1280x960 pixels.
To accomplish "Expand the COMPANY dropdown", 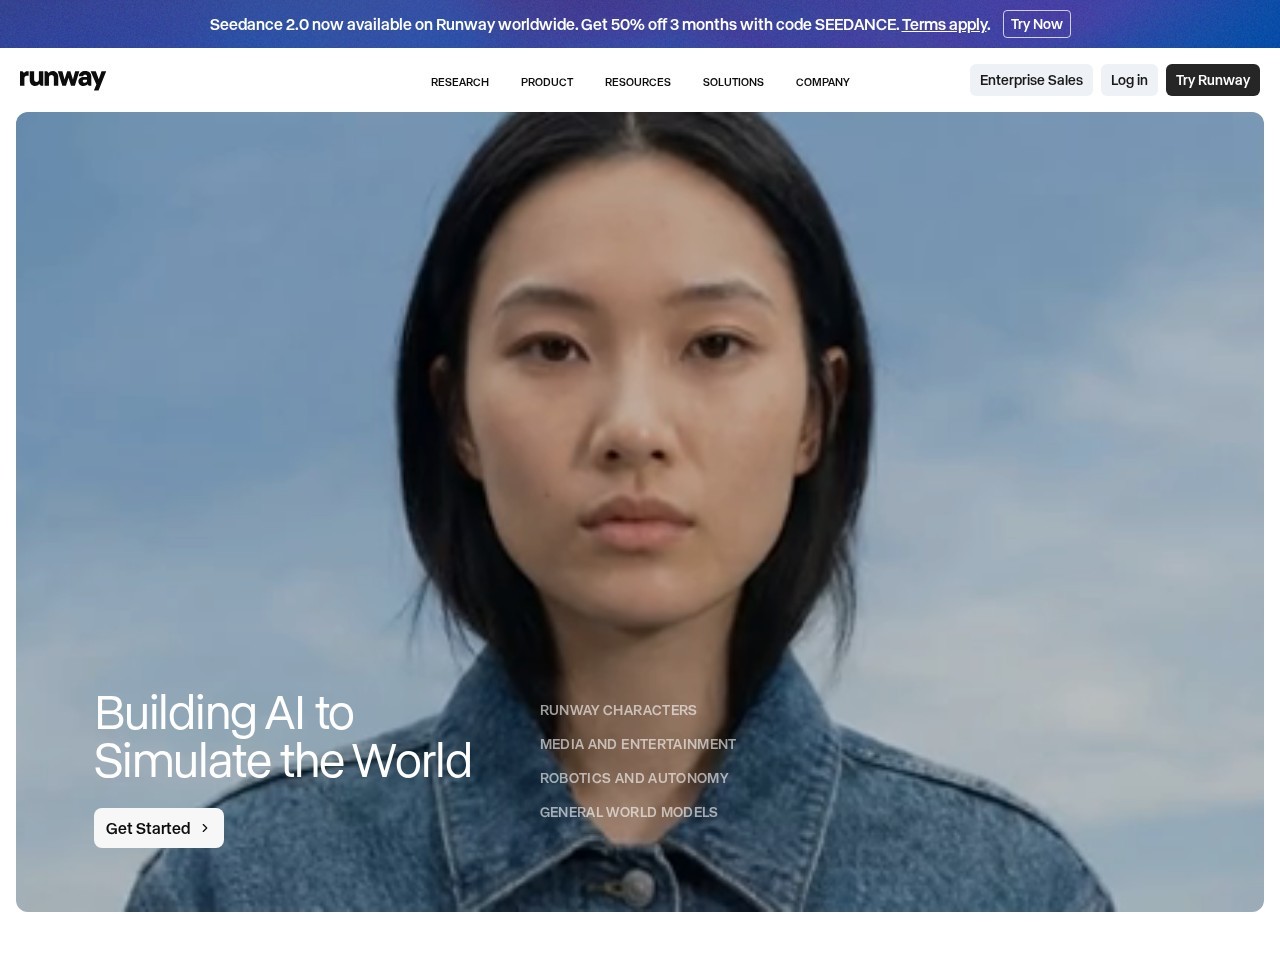I will [x=822, y=82].
